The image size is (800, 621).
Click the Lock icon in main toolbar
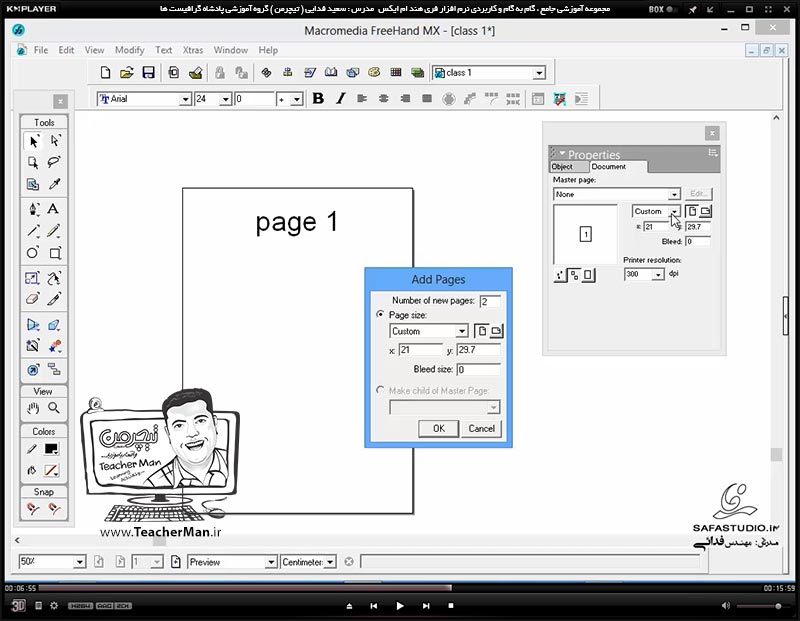tap(219, 73)
